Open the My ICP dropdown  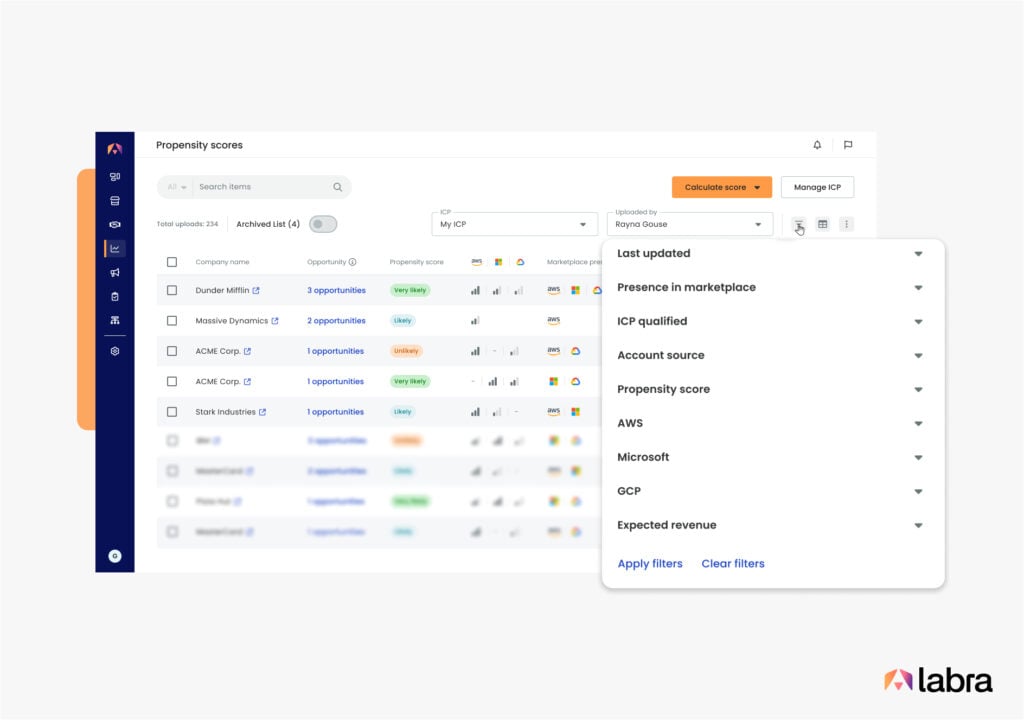coord(514,224)
